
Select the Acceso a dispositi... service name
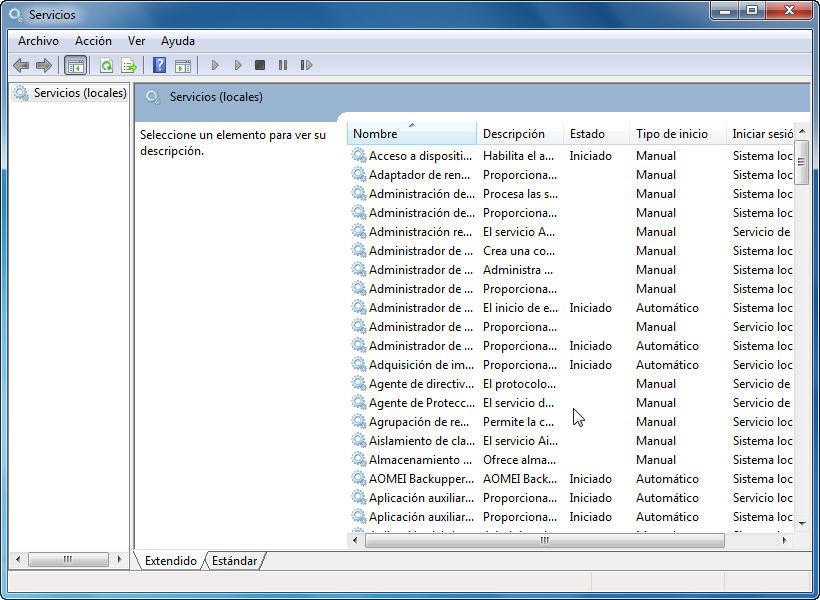420,156
